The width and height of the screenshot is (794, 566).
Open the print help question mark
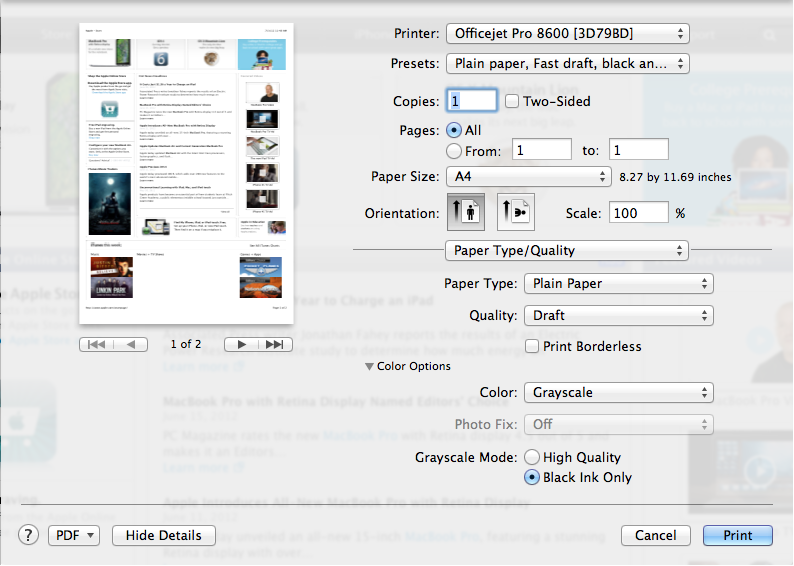pos(28,535)
